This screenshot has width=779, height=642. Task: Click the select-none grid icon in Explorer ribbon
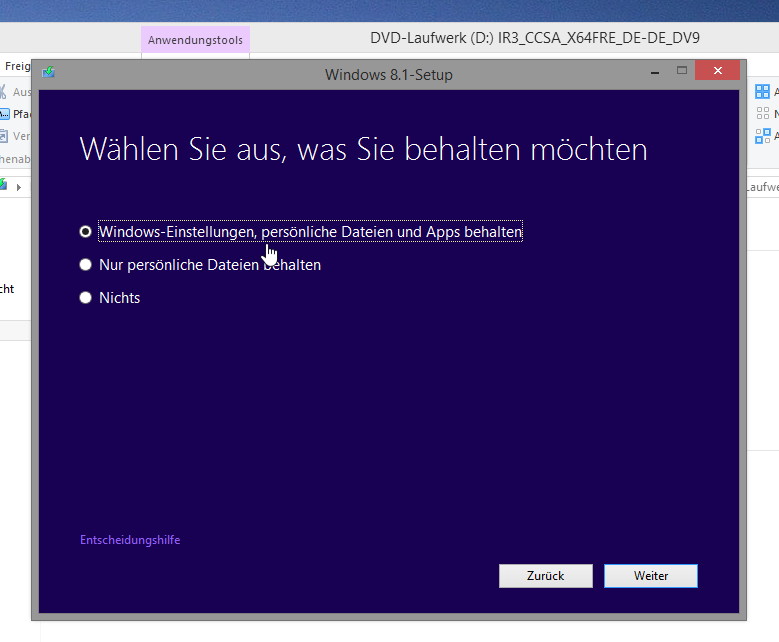click(x=763, y=114)
